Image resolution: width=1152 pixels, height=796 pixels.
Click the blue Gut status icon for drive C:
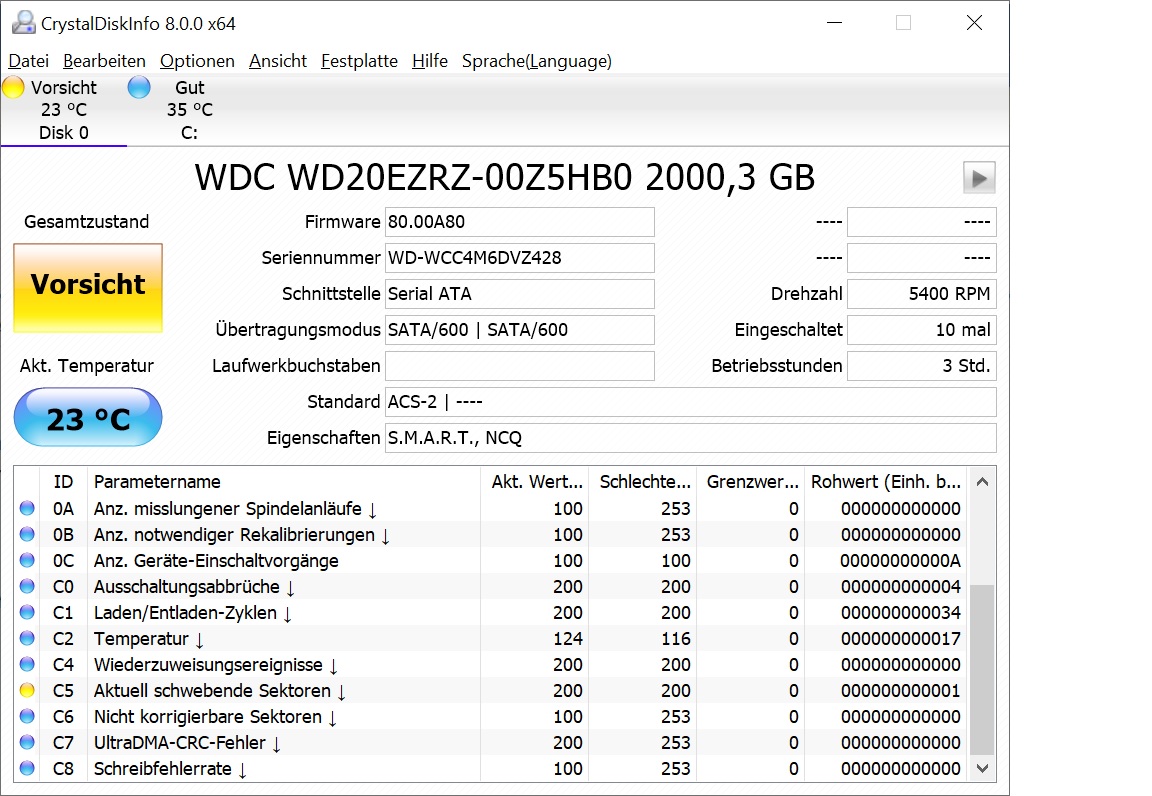(x=139, y=87)
